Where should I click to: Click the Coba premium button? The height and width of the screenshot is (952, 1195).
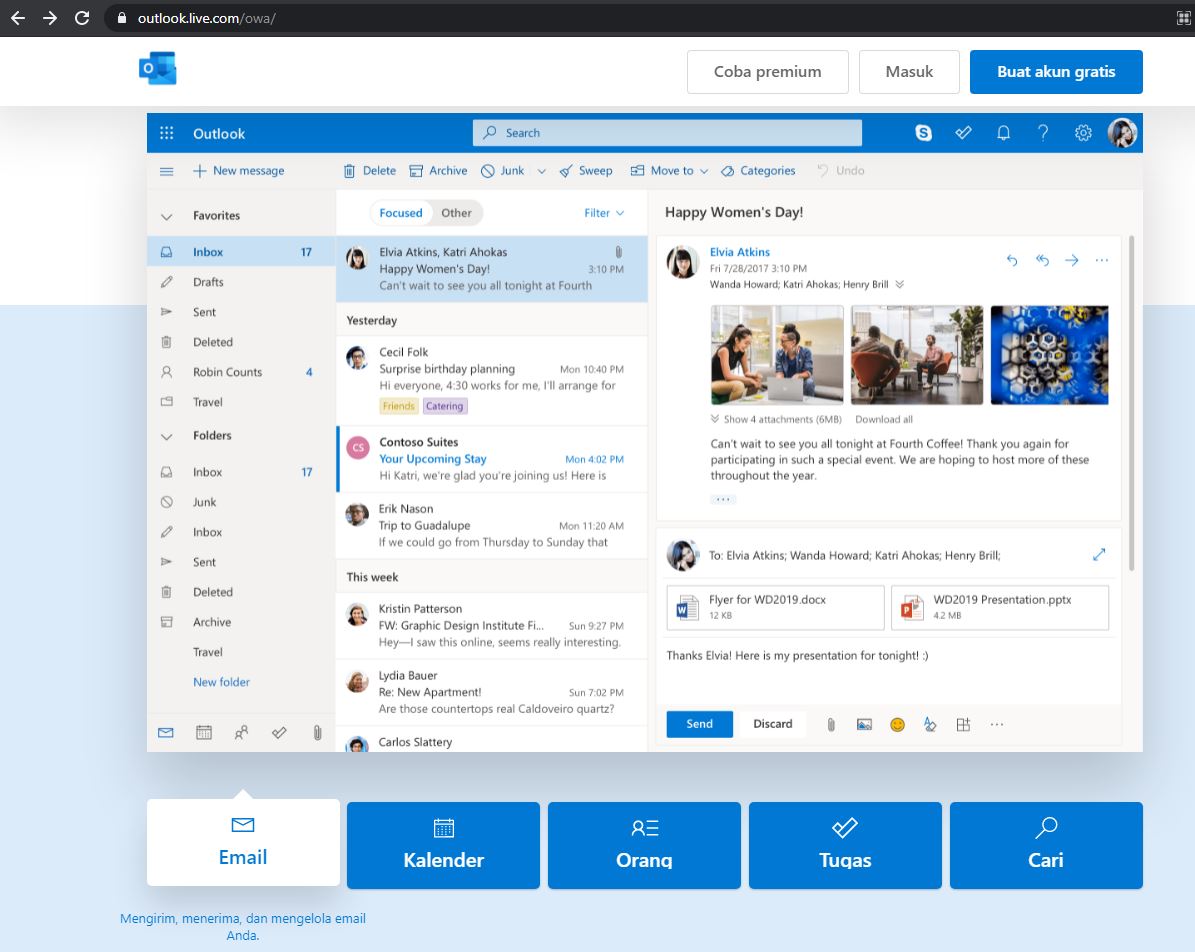[767, 72]
